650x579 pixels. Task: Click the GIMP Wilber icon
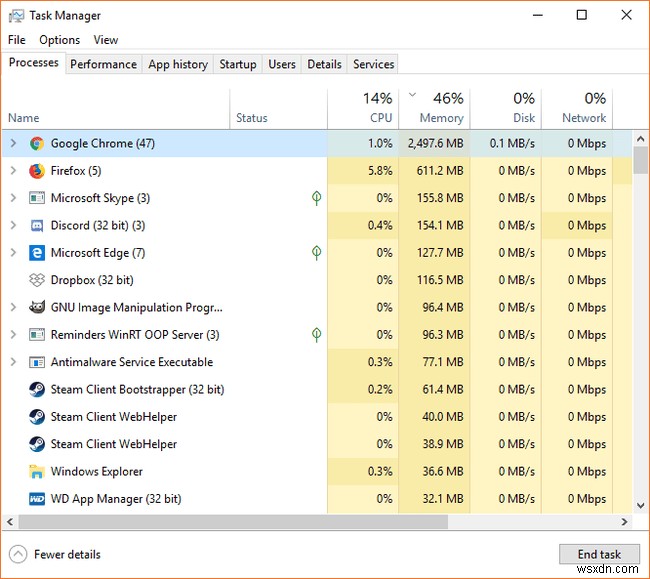coord(37,308)
